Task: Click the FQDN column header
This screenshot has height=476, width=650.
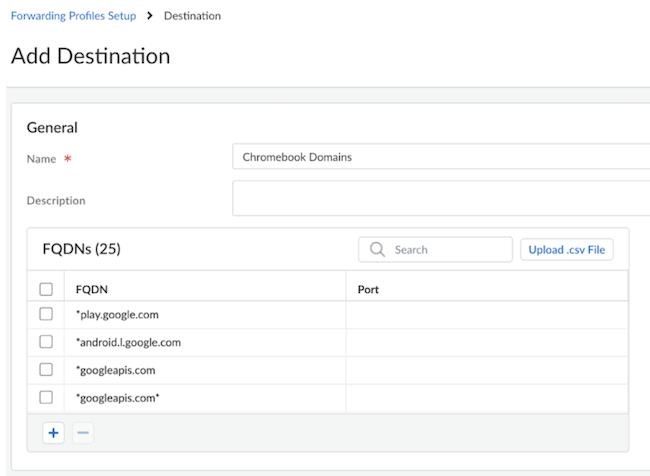Action: (92, 289)
